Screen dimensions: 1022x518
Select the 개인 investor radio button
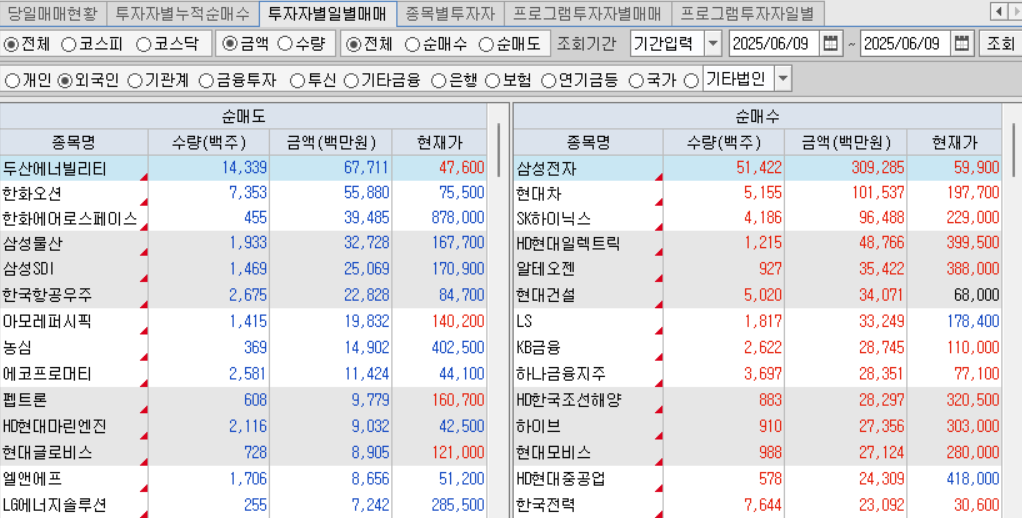point(12,81)
